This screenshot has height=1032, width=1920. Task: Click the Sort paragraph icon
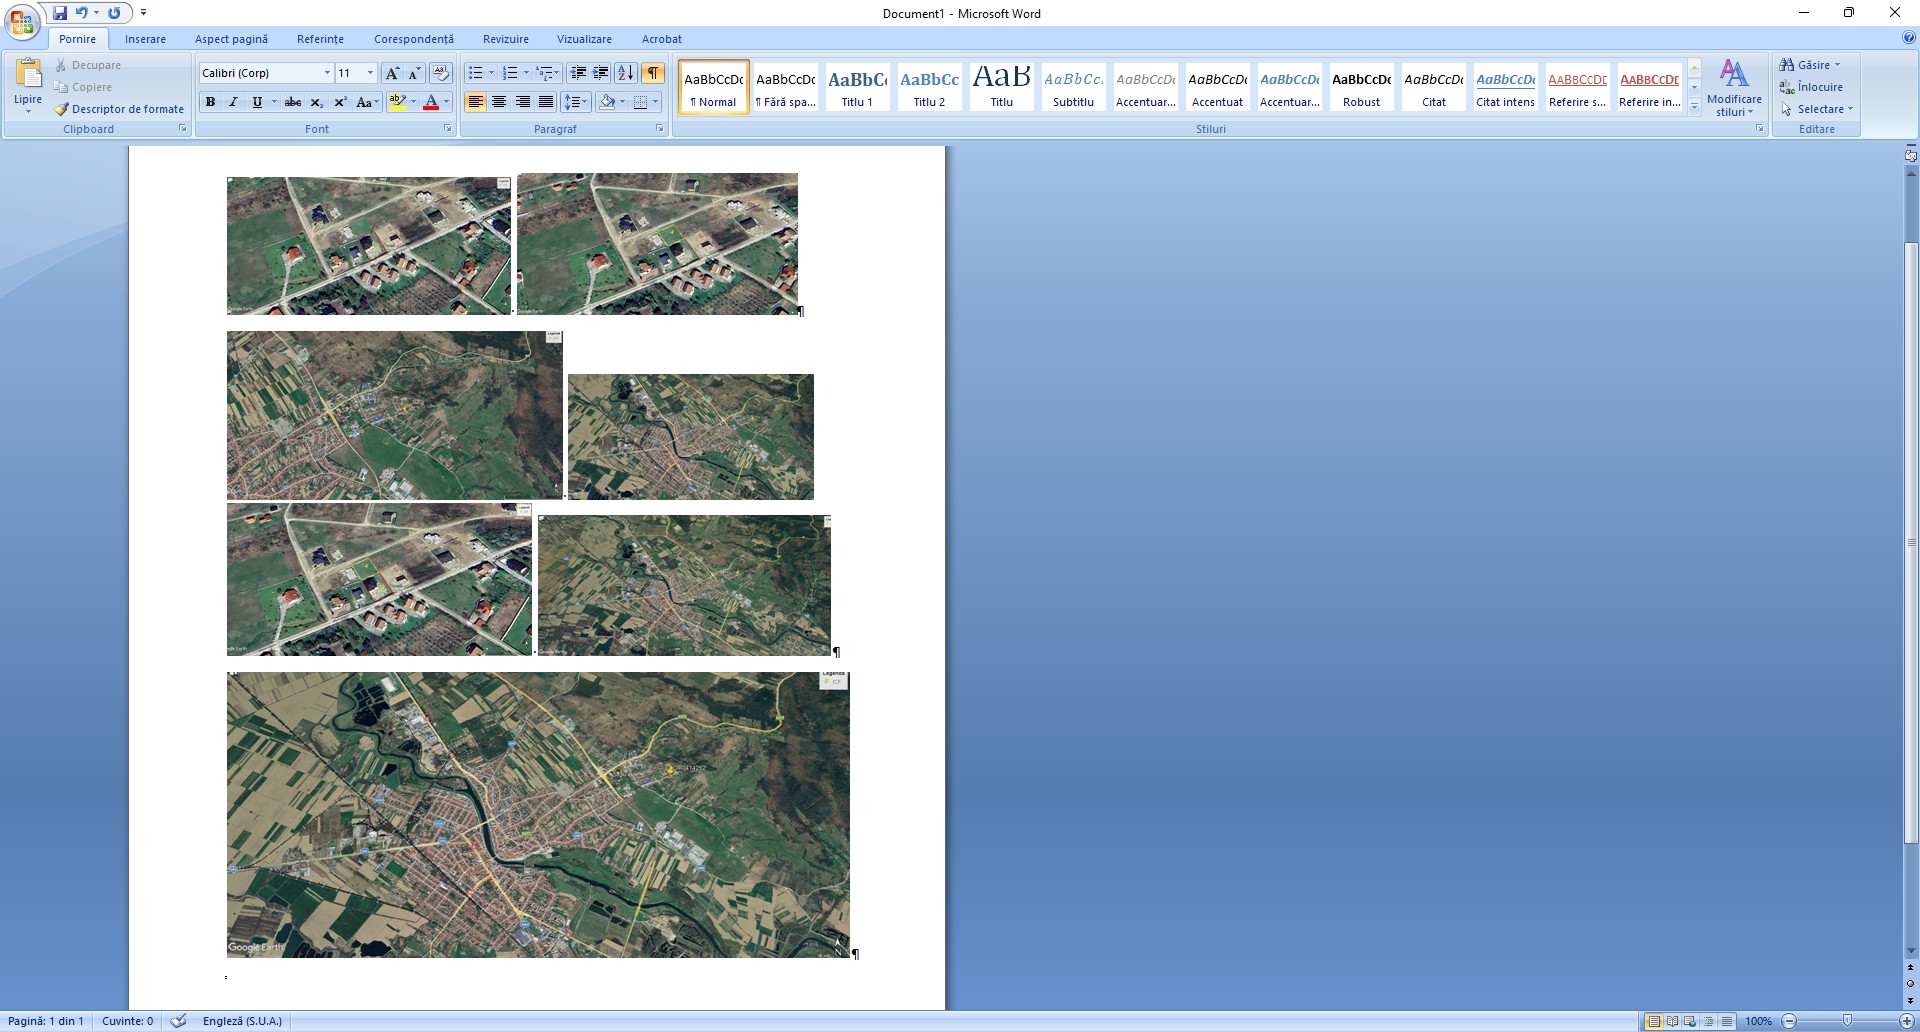[626, 73]
